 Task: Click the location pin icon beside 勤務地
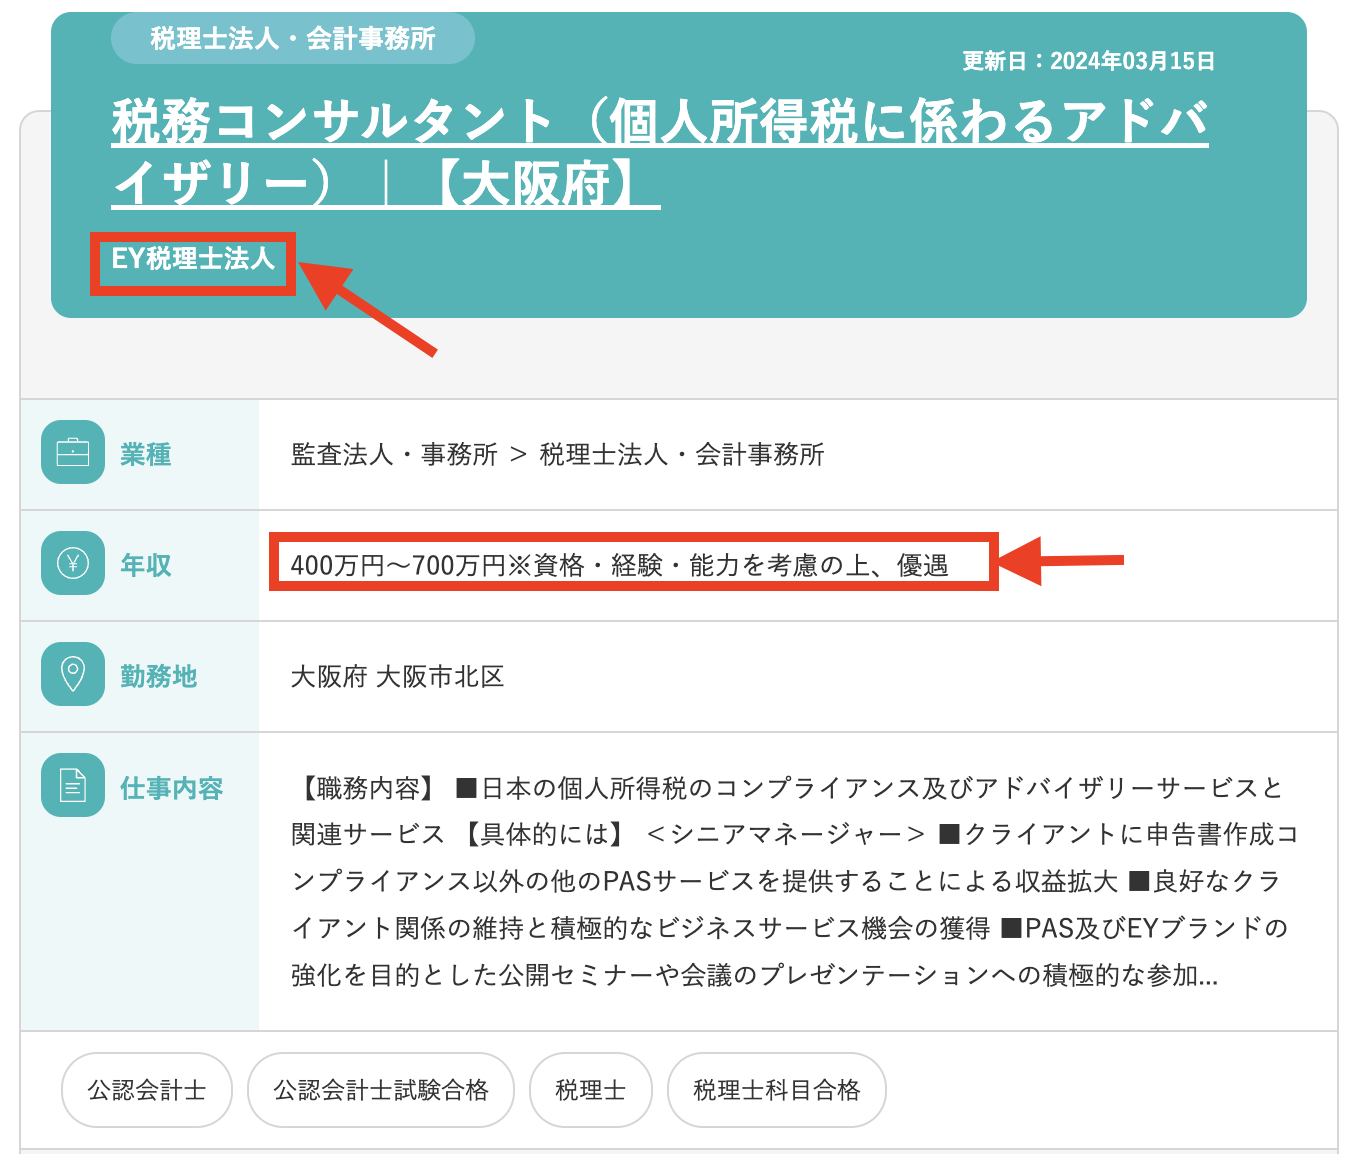[x=73, y=674]
